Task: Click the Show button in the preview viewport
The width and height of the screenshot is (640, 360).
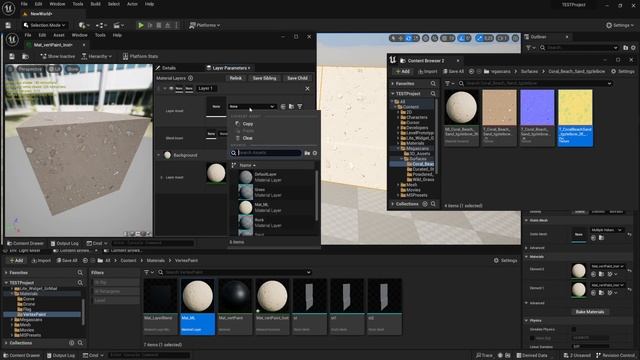Action: tap(73, 69)
